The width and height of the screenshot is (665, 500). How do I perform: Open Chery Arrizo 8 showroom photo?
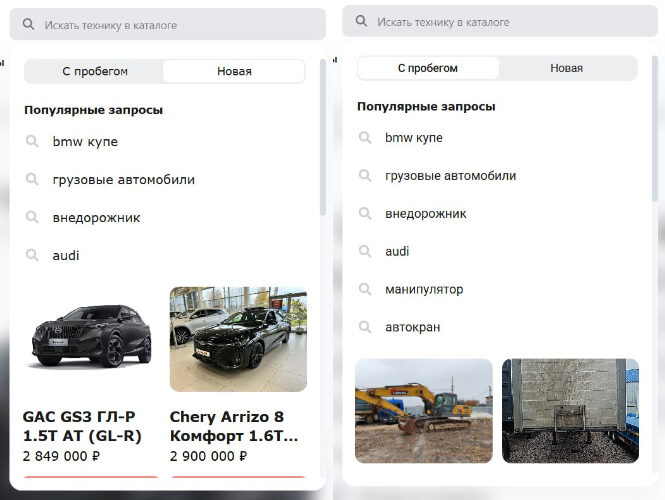pos(238,339)
